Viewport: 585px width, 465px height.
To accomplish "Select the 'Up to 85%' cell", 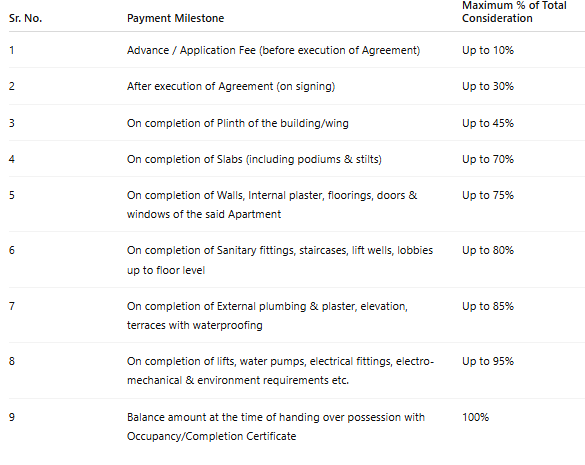I will click(488, 306).
